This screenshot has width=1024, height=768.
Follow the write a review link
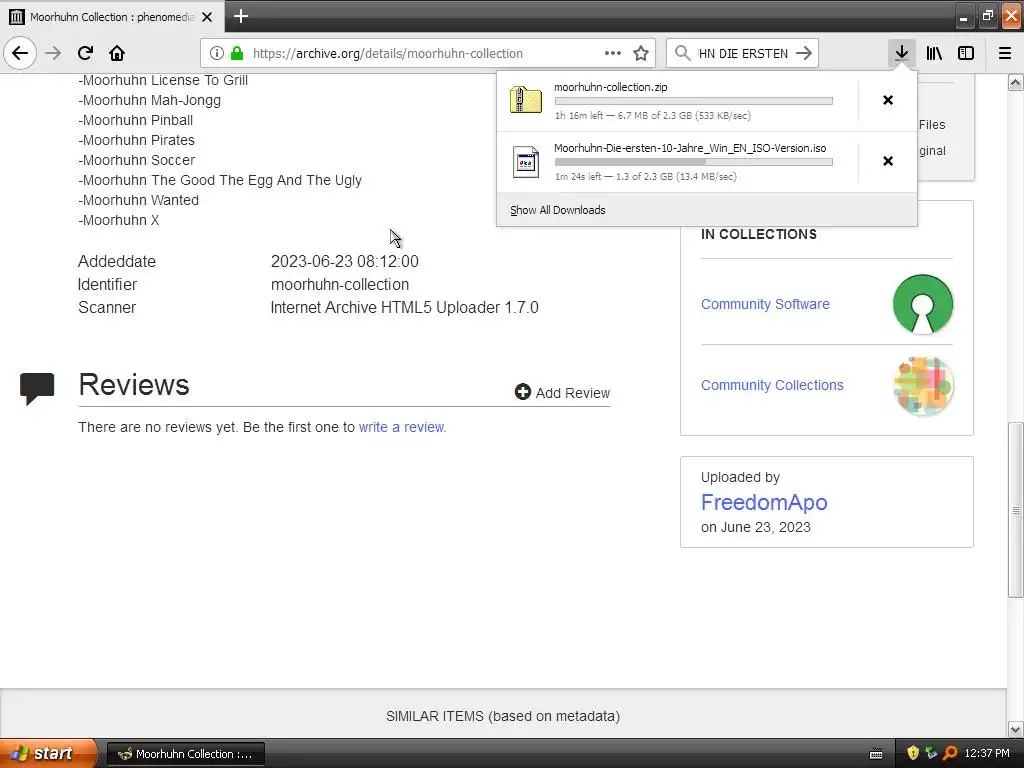(402, 427)
